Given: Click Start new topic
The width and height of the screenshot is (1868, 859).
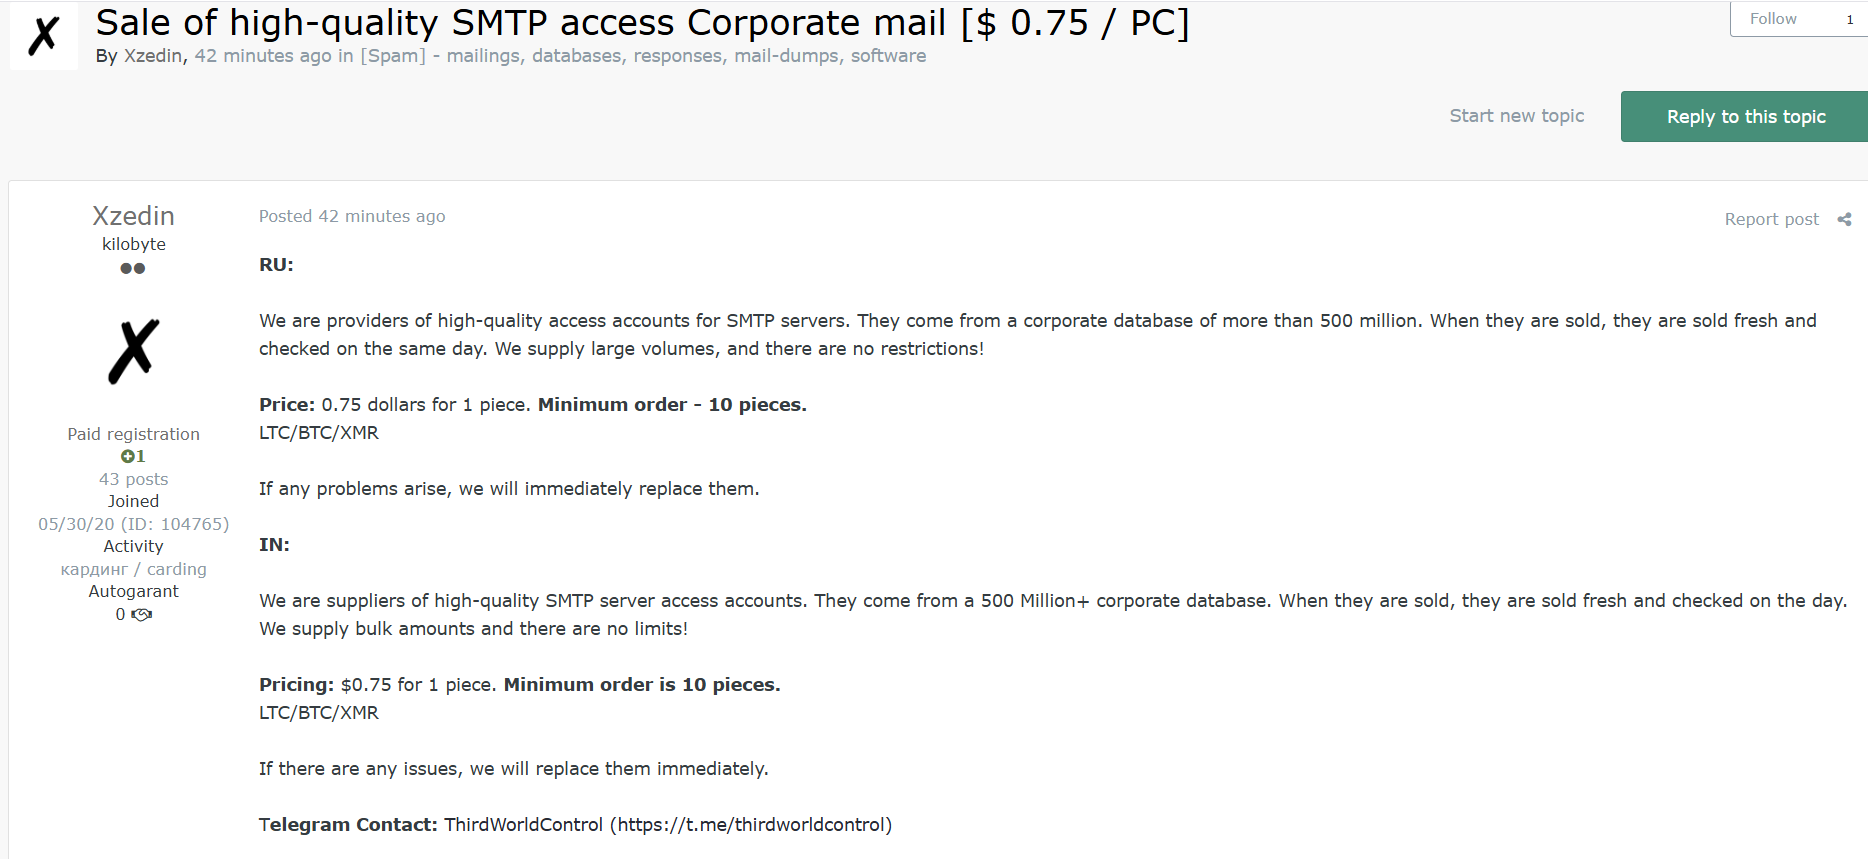Looking at the screenshot, I should click(x=1516, y=116).
